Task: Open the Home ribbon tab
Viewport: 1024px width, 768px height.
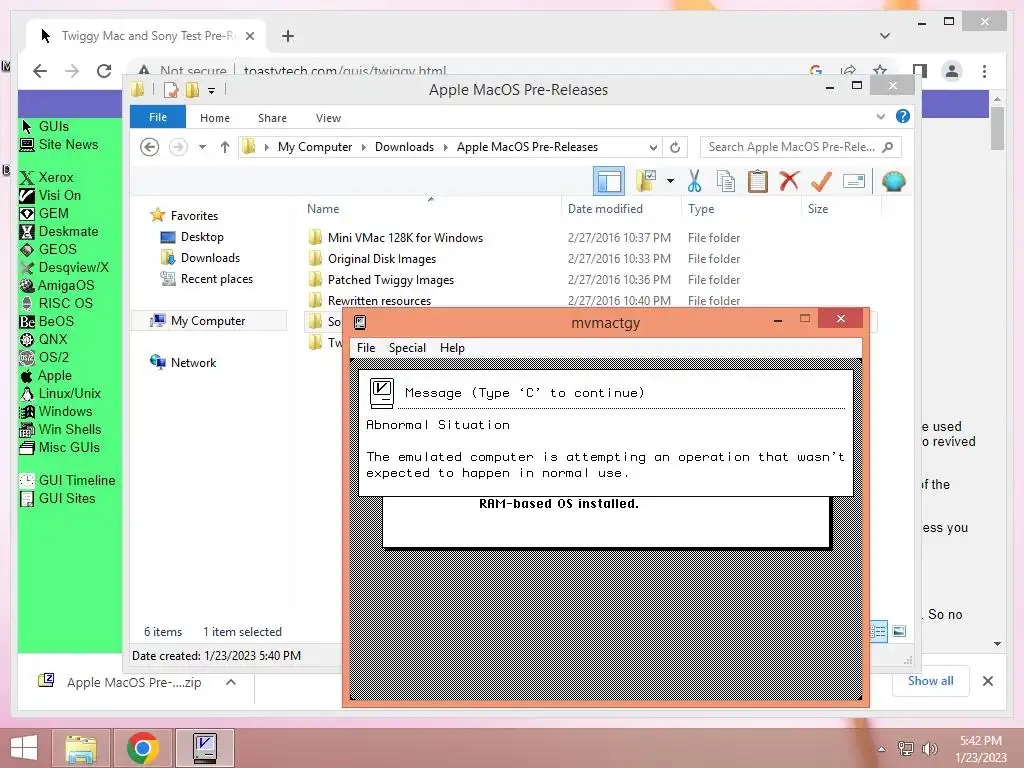Action: [x=215, y=118]
